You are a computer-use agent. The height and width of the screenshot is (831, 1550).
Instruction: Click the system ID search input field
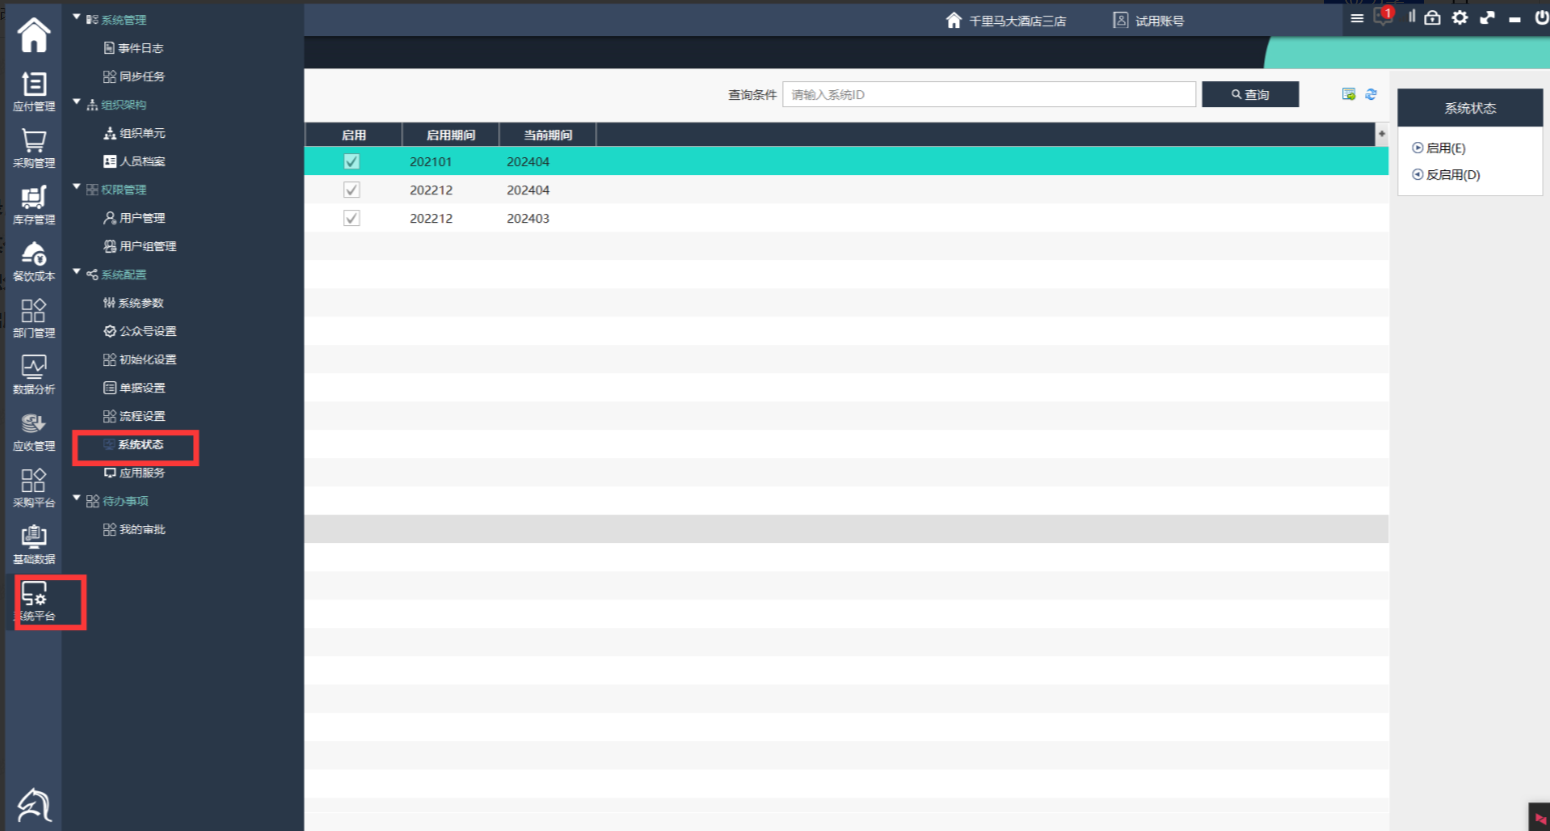pos(988,94)
